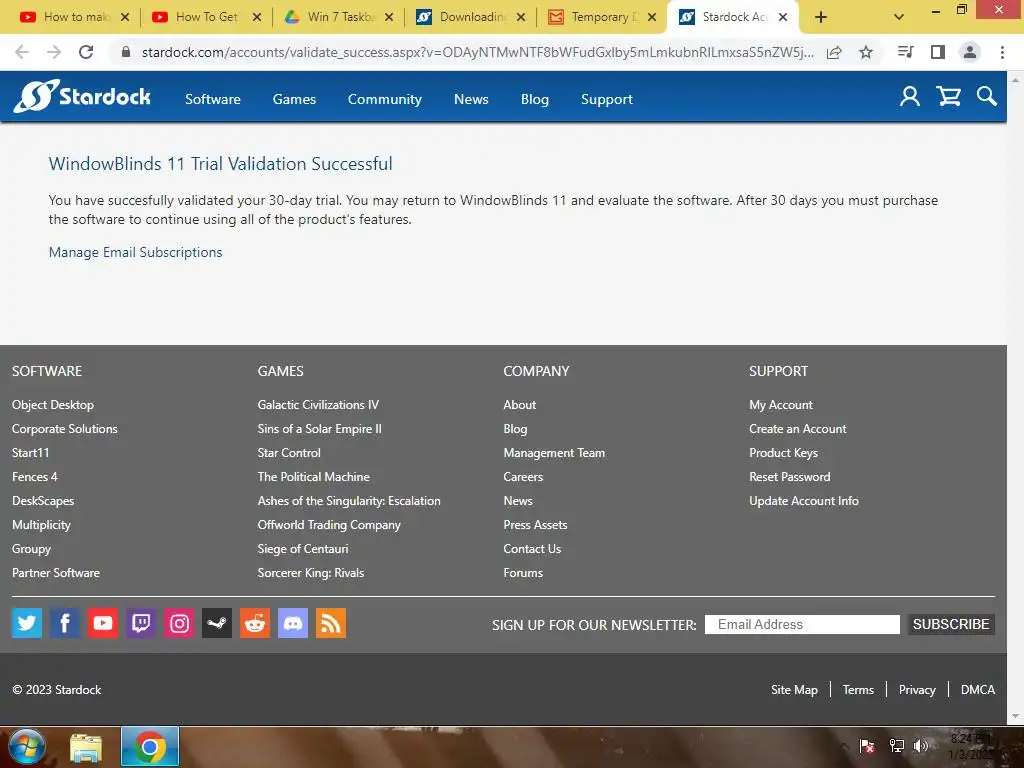This screenshot has height=768, width=1024.
Task: Open the Software menu
Action: pos(213,99)
